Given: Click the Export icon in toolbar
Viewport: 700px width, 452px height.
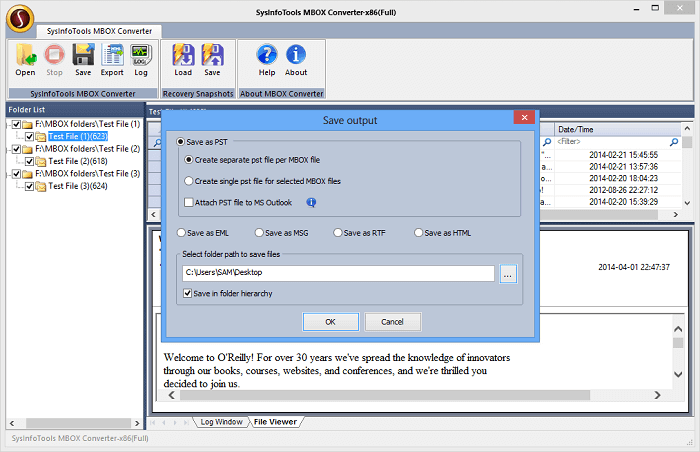Looking at the screenshot, I should [112, 60].
